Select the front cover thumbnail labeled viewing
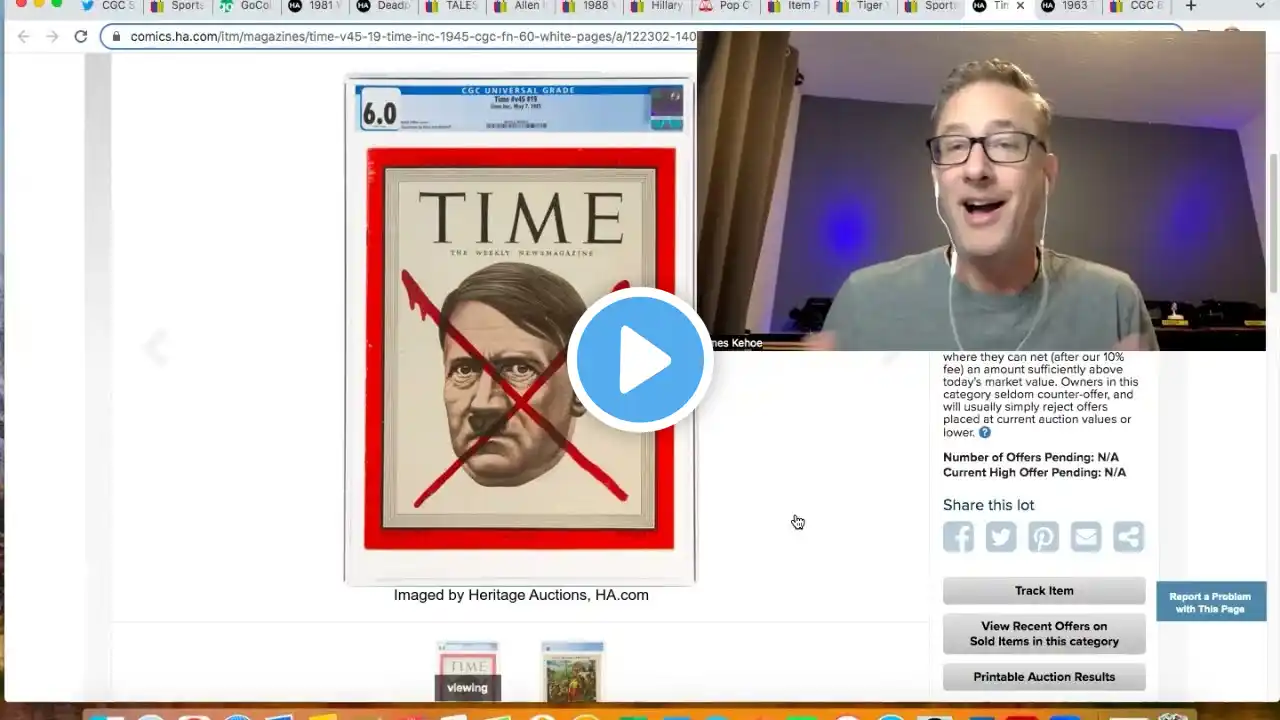The width and height of the screenshot is (1280, 720). (x=467, y=671)
